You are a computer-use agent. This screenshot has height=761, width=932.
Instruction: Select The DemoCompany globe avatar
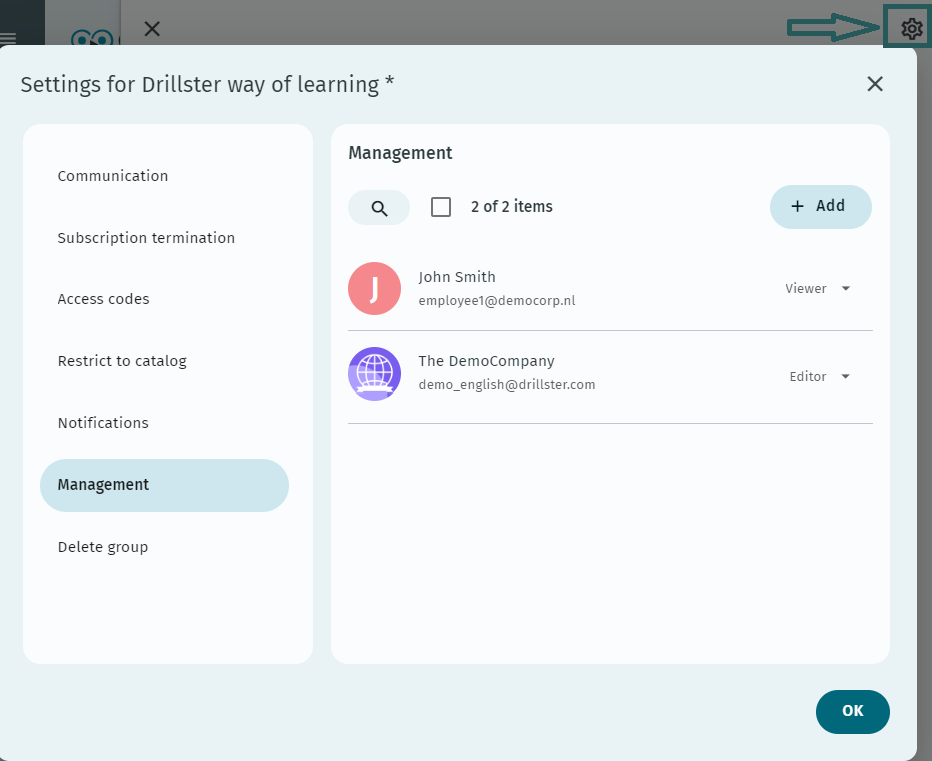pyautogui.click(x=374, y=374)
